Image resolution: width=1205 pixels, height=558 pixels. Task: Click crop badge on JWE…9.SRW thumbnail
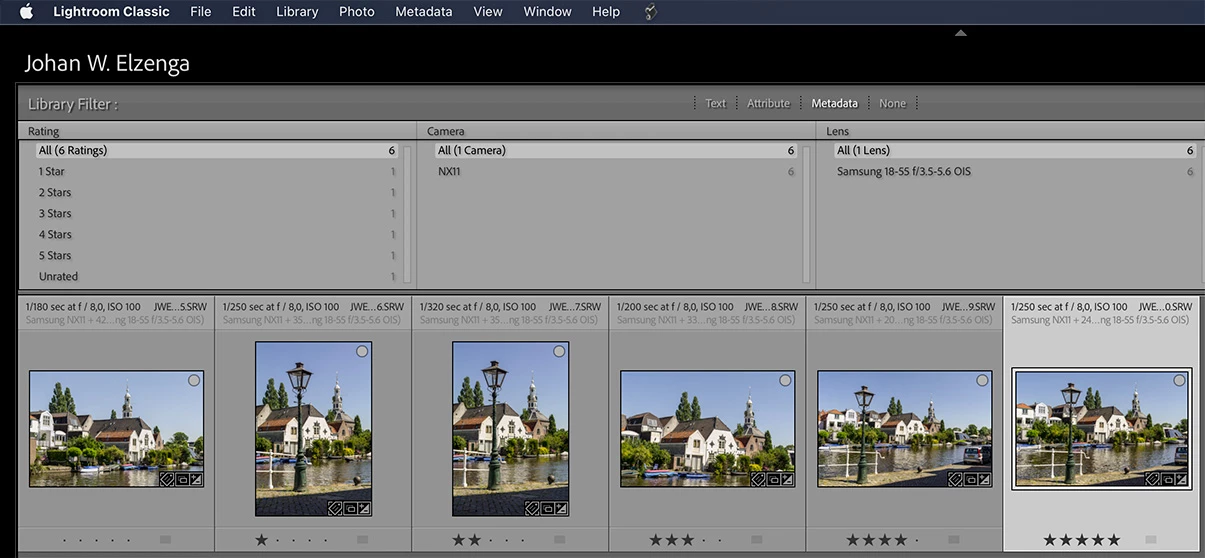970,479
